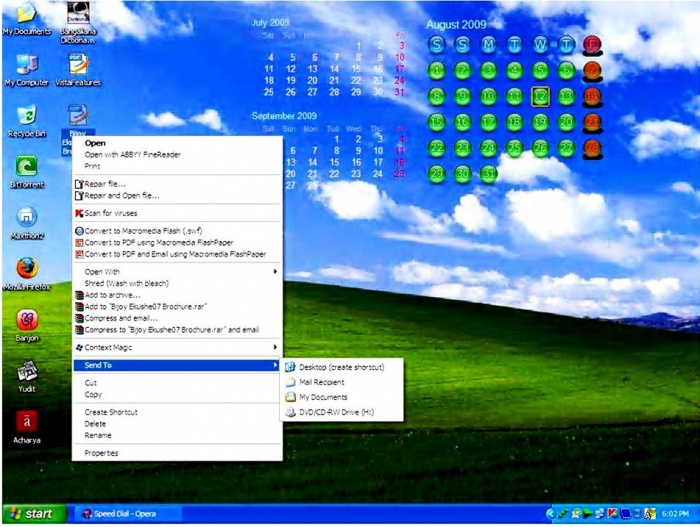Click the September 2009 calendar heading
Viewport: 700px width, 527px height.
click(284, 116)
